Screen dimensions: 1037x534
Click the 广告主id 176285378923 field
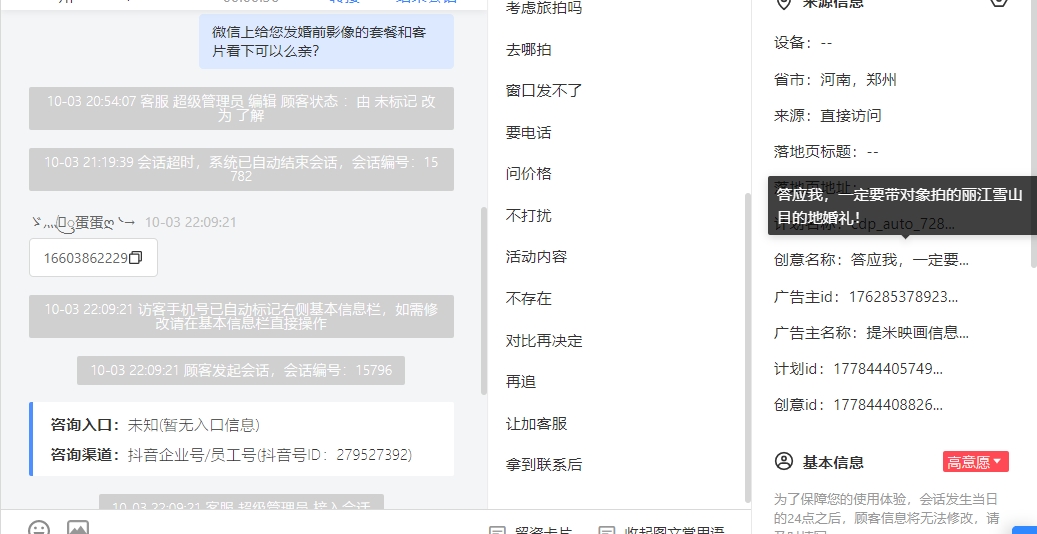pos(866,296)
